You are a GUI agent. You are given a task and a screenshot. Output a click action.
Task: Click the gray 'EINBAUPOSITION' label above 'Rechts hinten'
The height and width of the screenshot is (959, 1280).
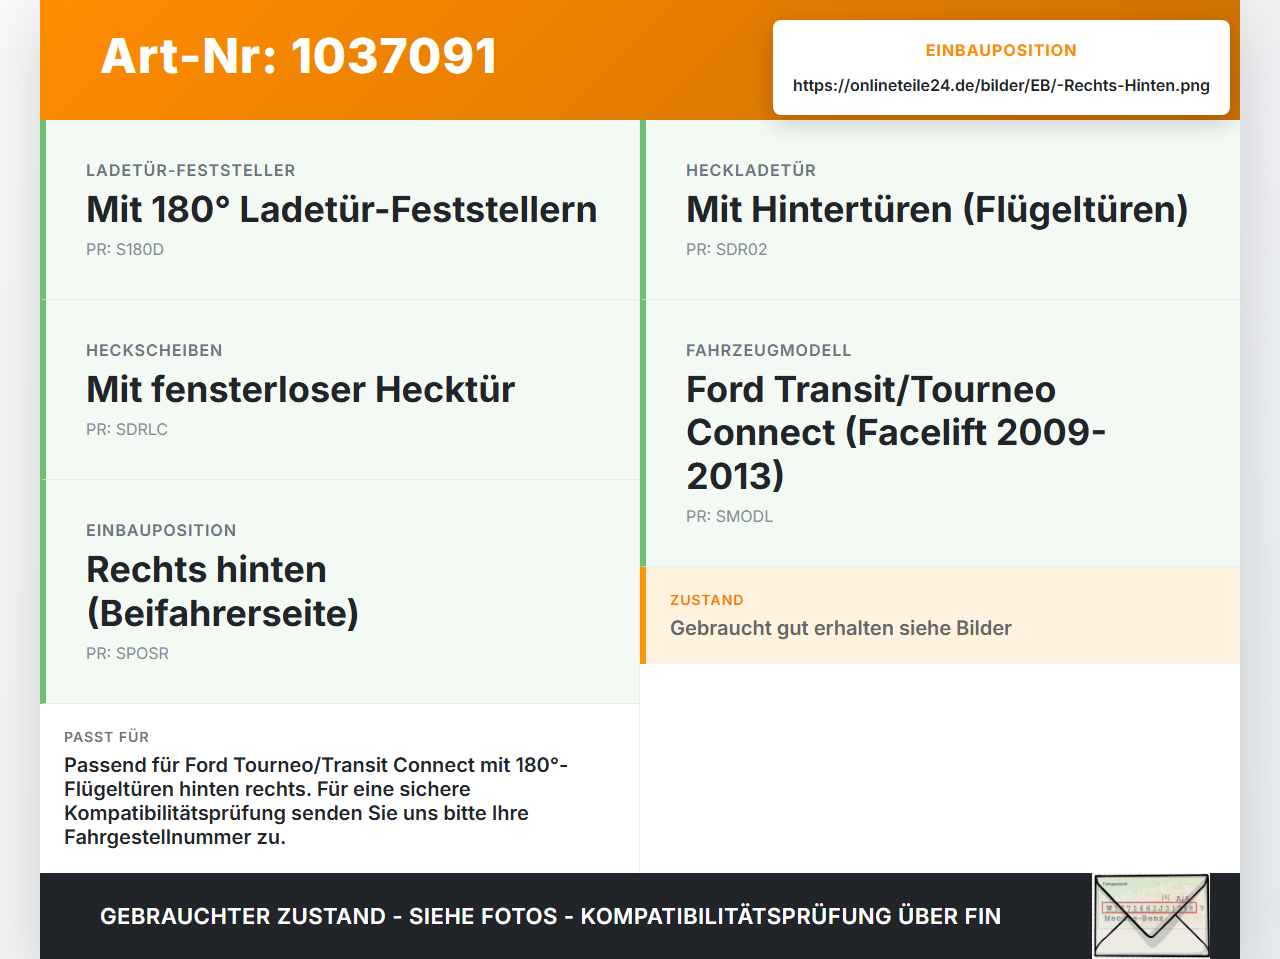pos(161,530)
